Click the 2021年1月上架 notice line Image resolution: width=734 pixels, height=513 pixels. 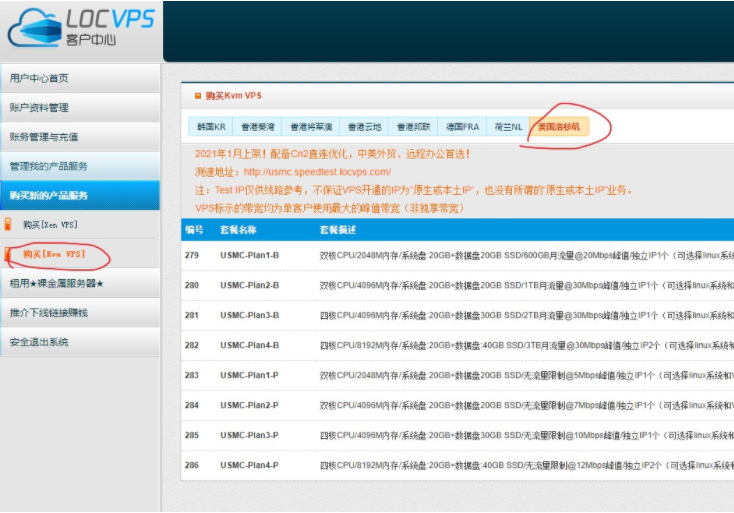pyautogui.click(x=332, y=154)
